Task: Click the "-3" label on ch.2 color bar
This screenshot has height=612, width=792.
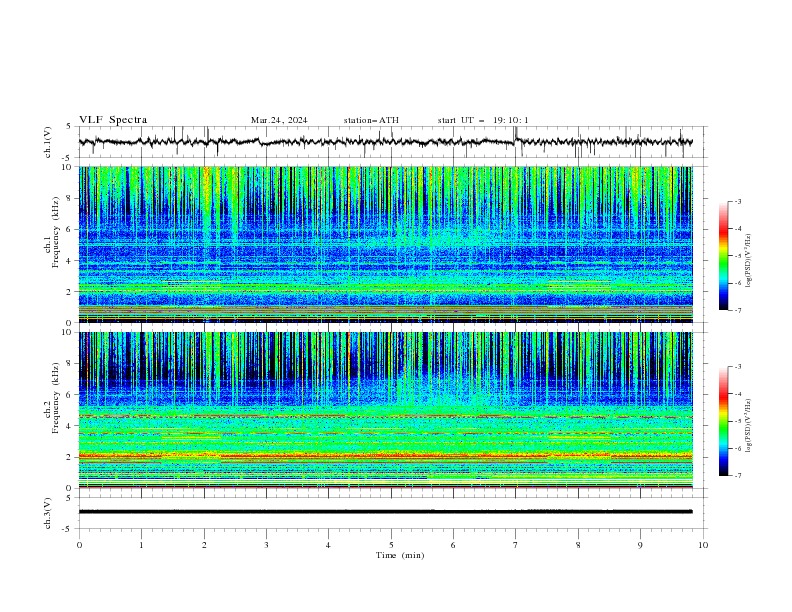Action: 738,367
